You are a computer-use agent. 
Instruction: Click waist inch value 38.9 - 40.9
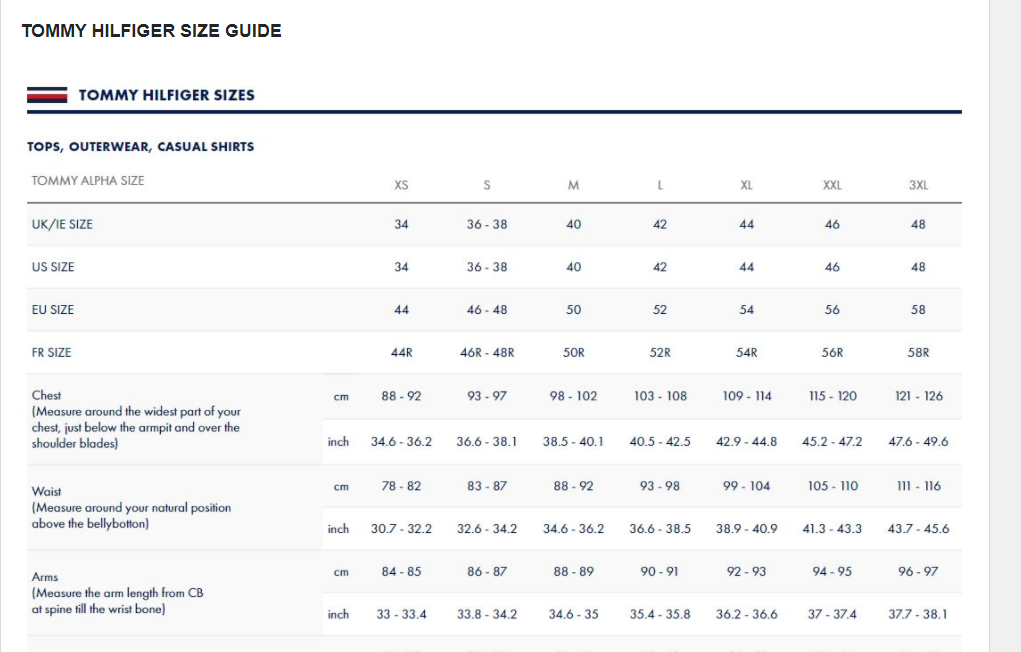pos(746,529)
